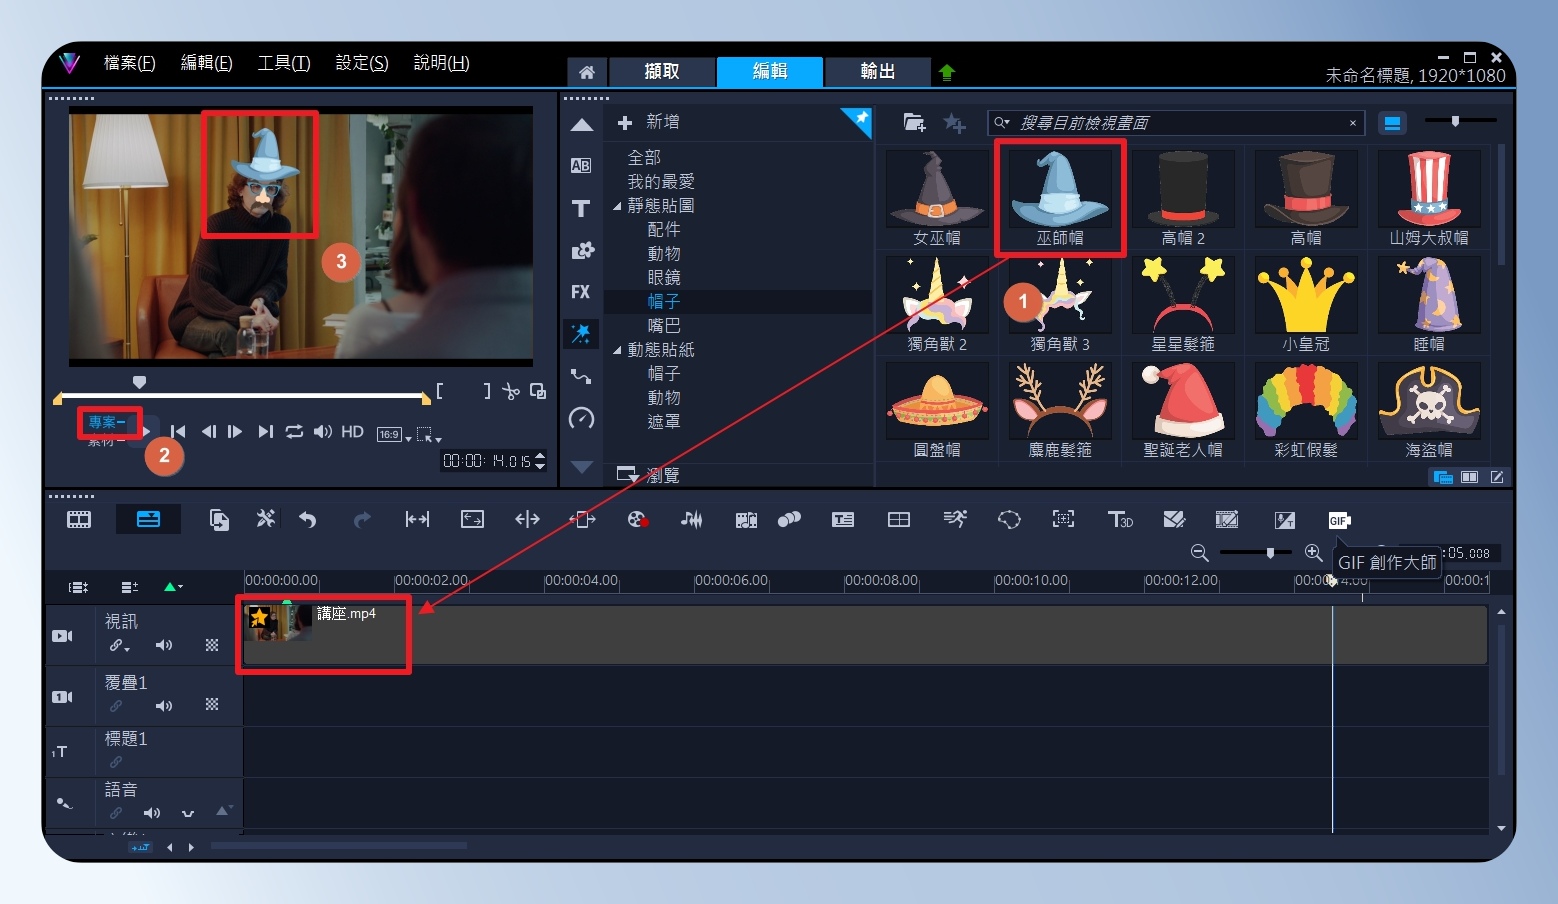Open the Transitions AB library icon
The height and width of the screenshot is (904, 1558).
pyautogui.click(x=581, y=166)
